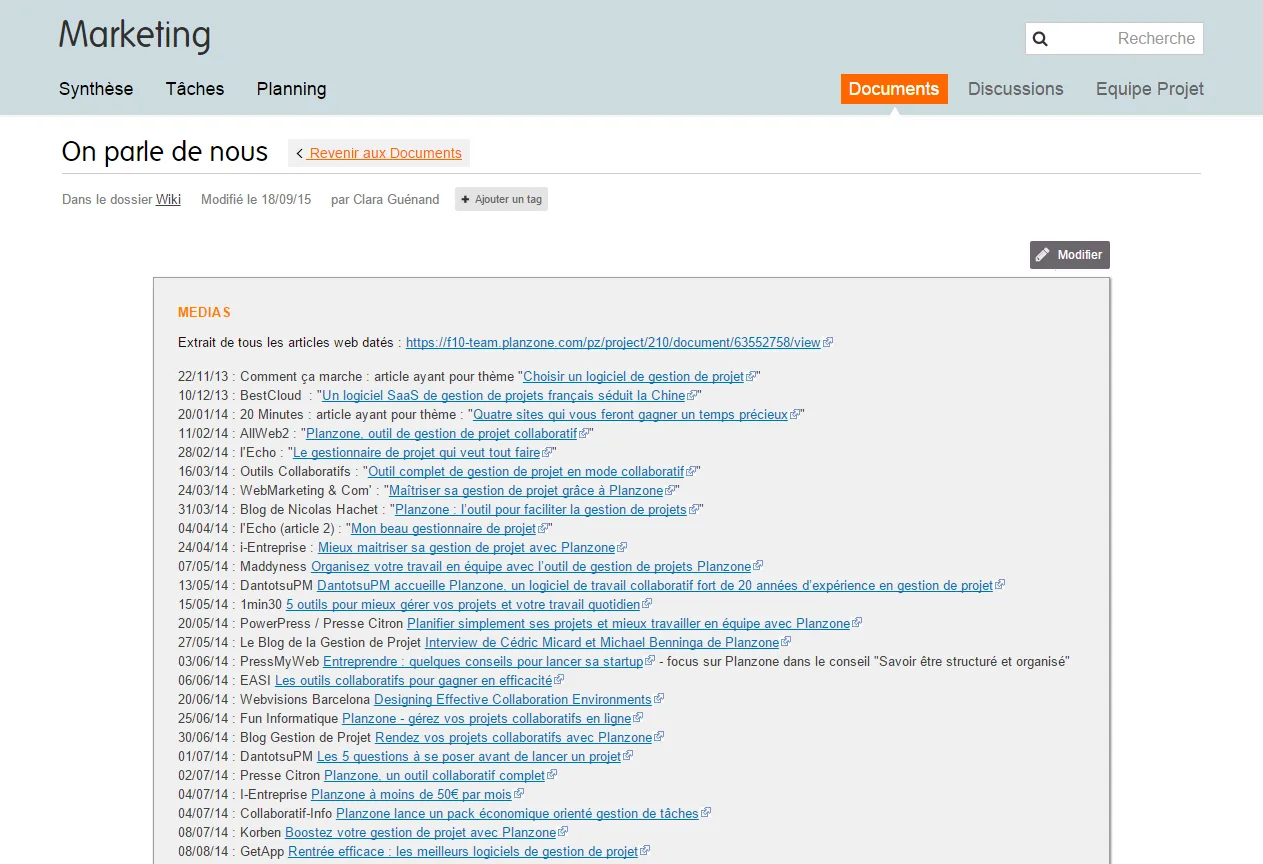Click the search magnifier icon
The height and width of the screenshot is (864, 1263).
click(x=1040, y=39)
